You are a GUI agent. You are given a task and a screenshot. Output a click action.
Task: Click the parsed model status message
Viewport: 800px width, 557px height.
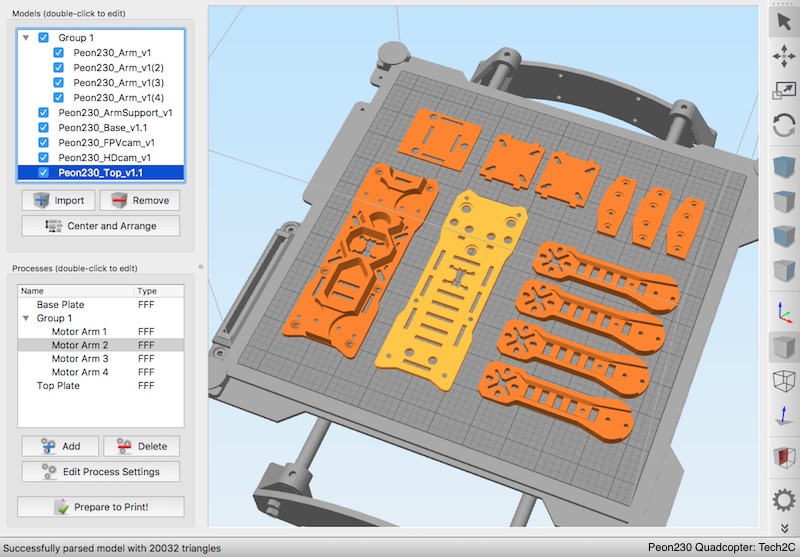[112, 548]
